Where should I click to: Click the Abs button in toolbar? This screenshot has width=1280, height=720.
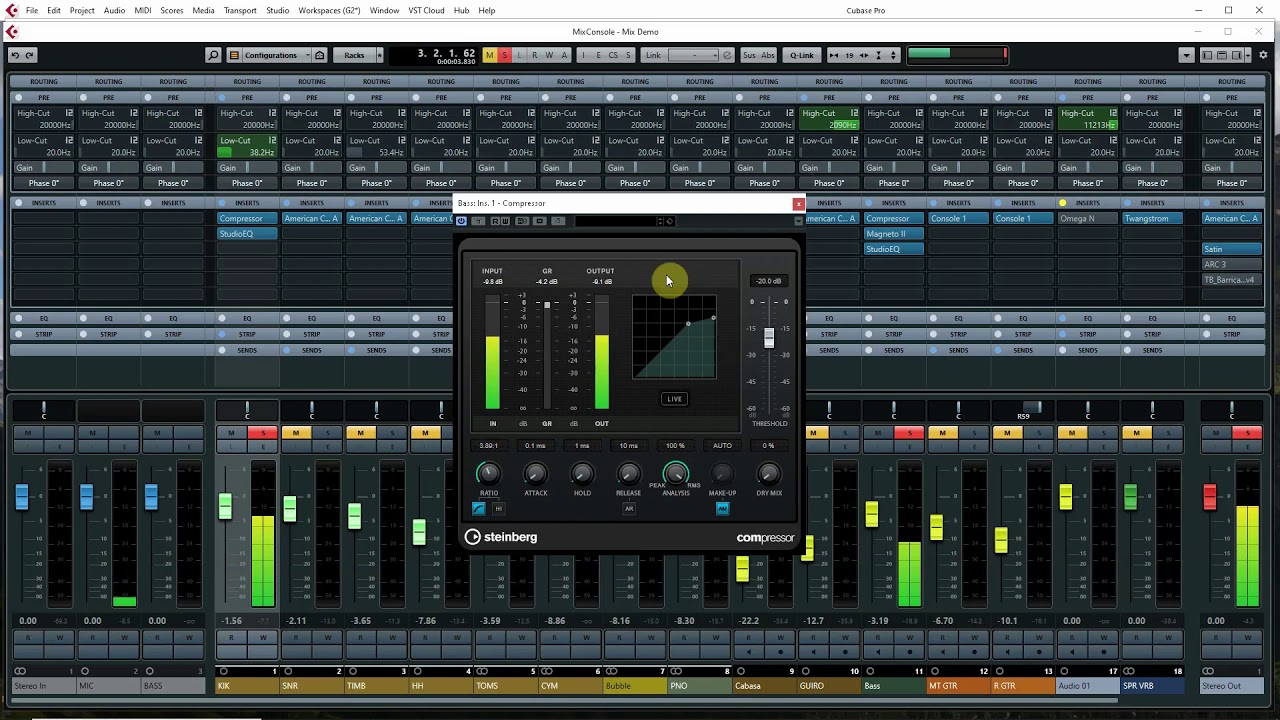[768, 55]
